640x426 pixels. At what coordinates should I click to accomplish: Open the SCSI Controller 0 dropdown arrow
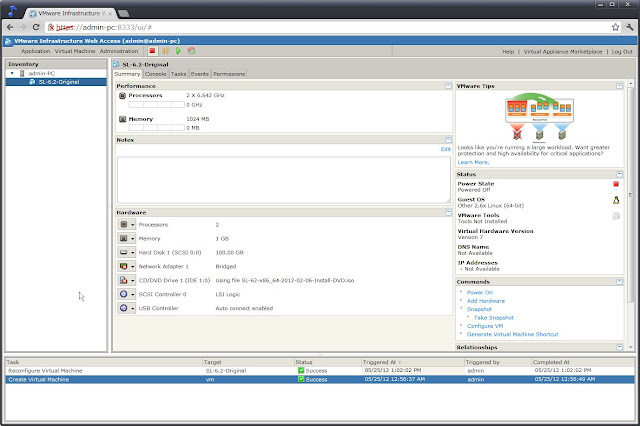(133, 294)
